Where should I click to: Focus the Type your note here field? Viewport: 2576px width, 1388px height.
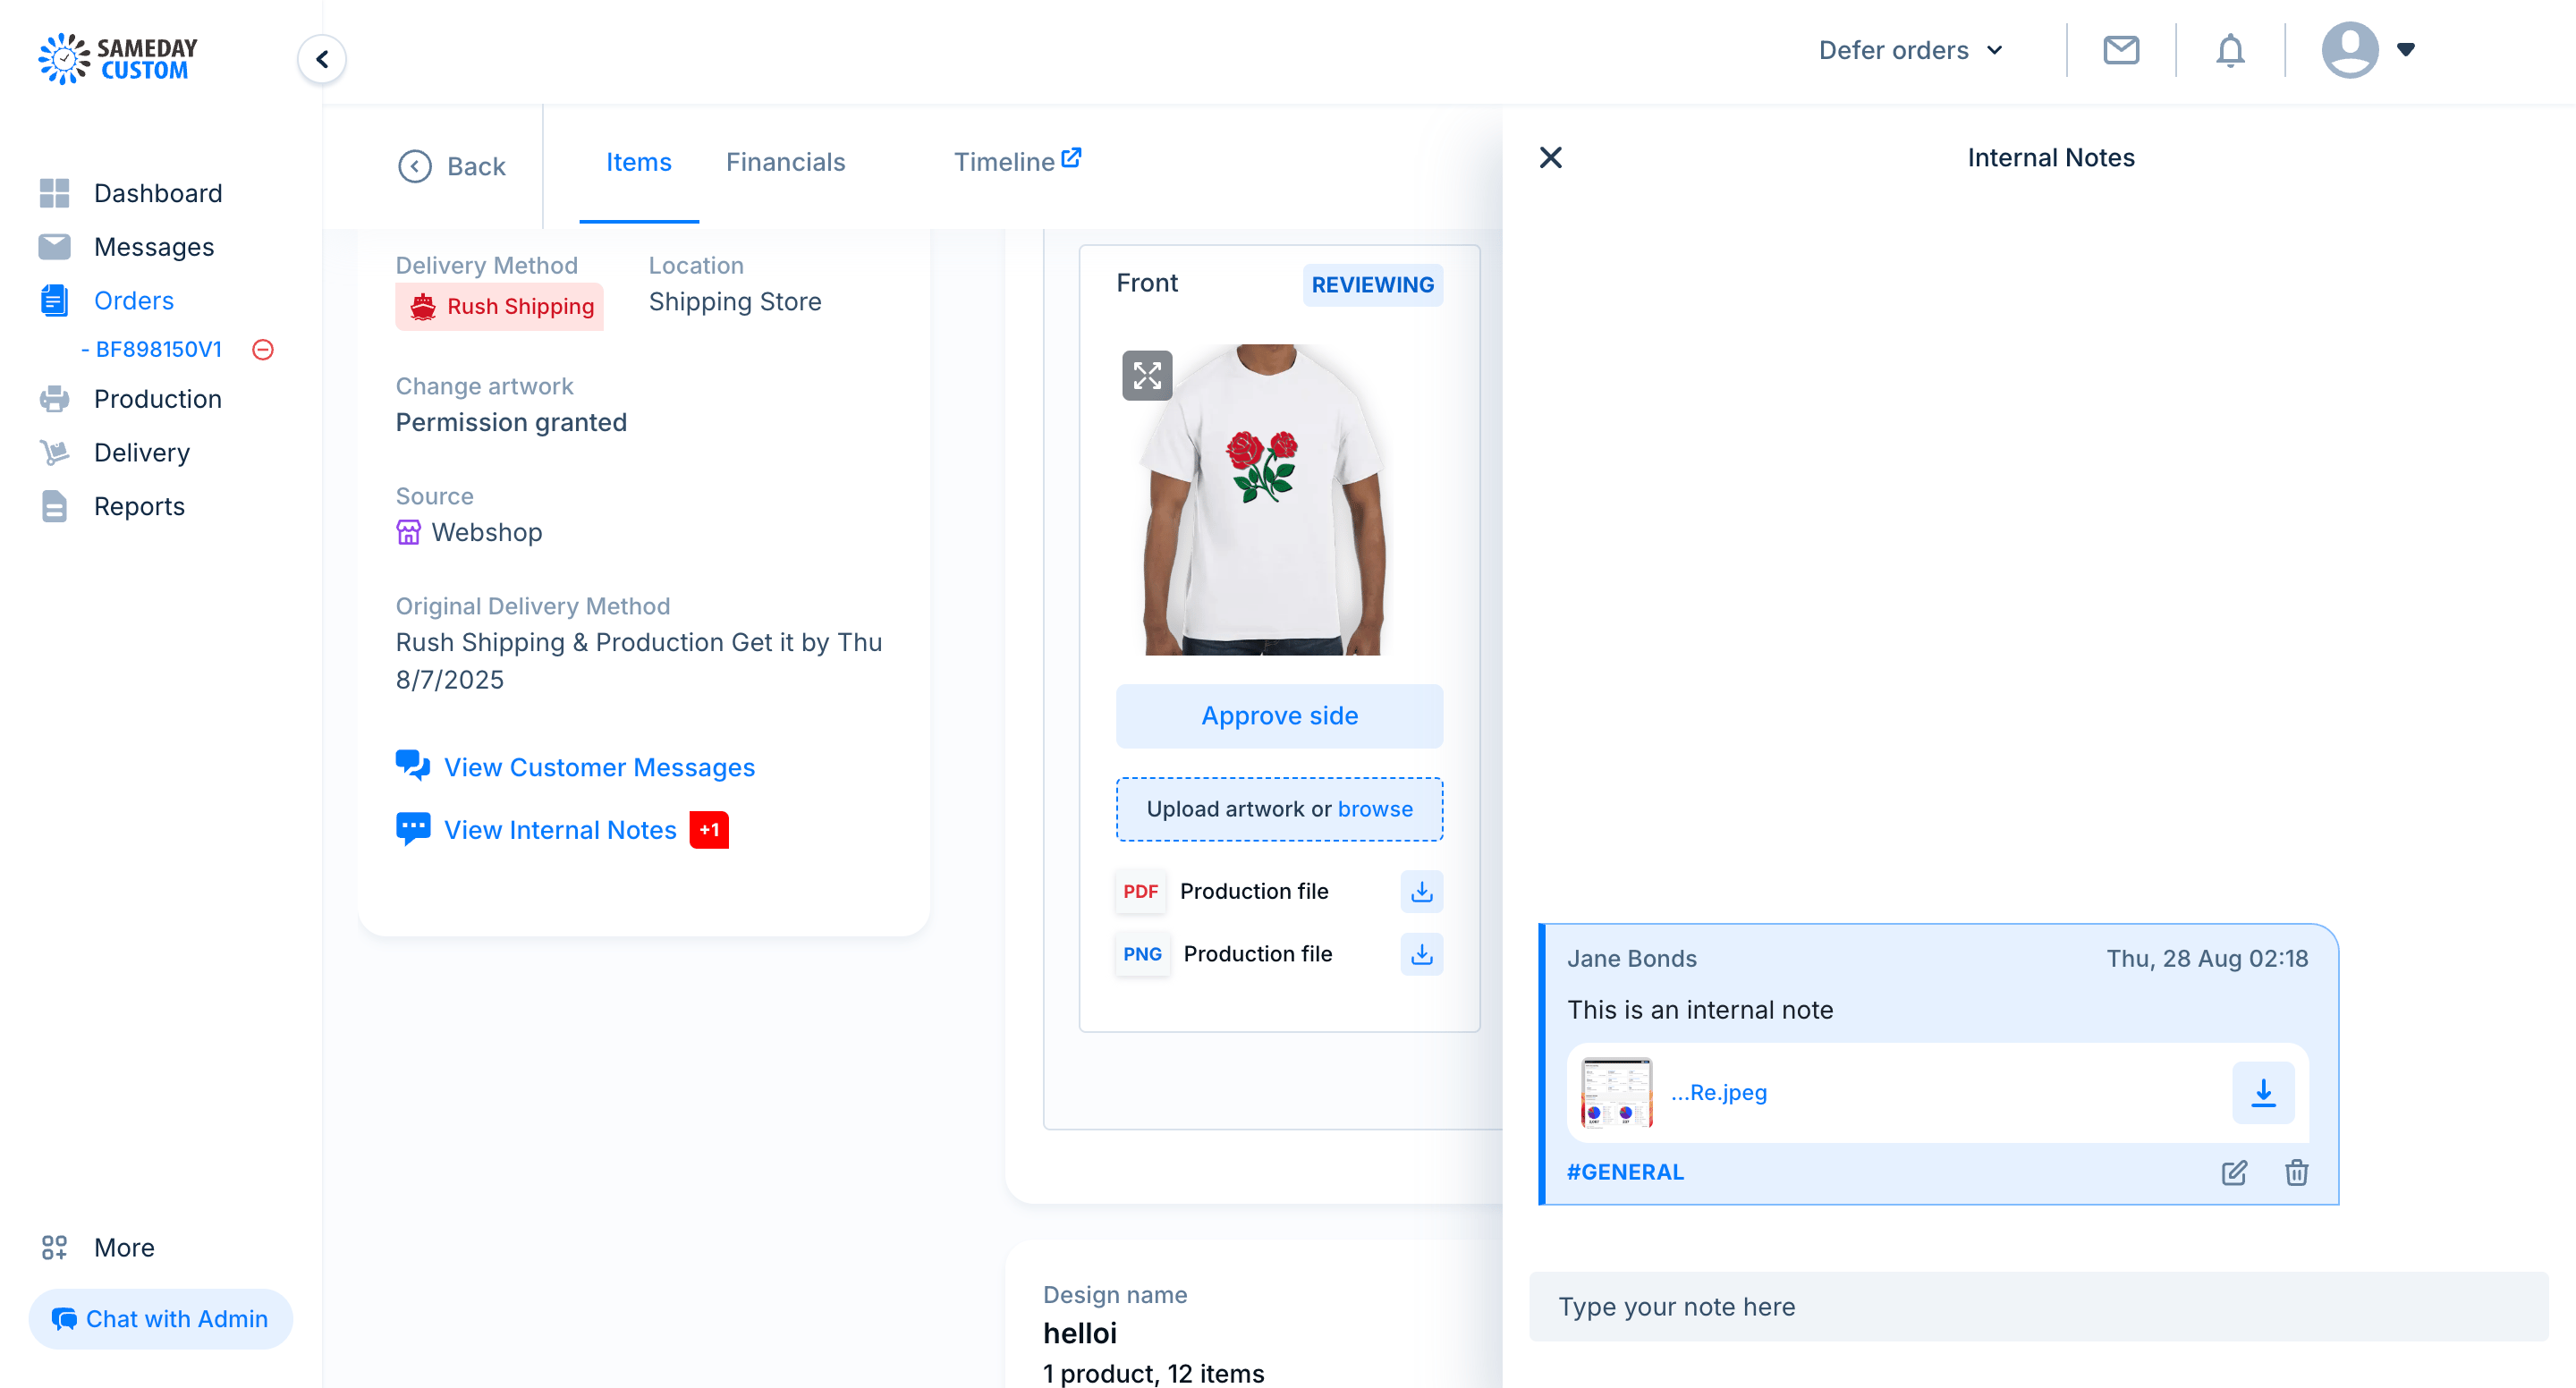2038,1306
